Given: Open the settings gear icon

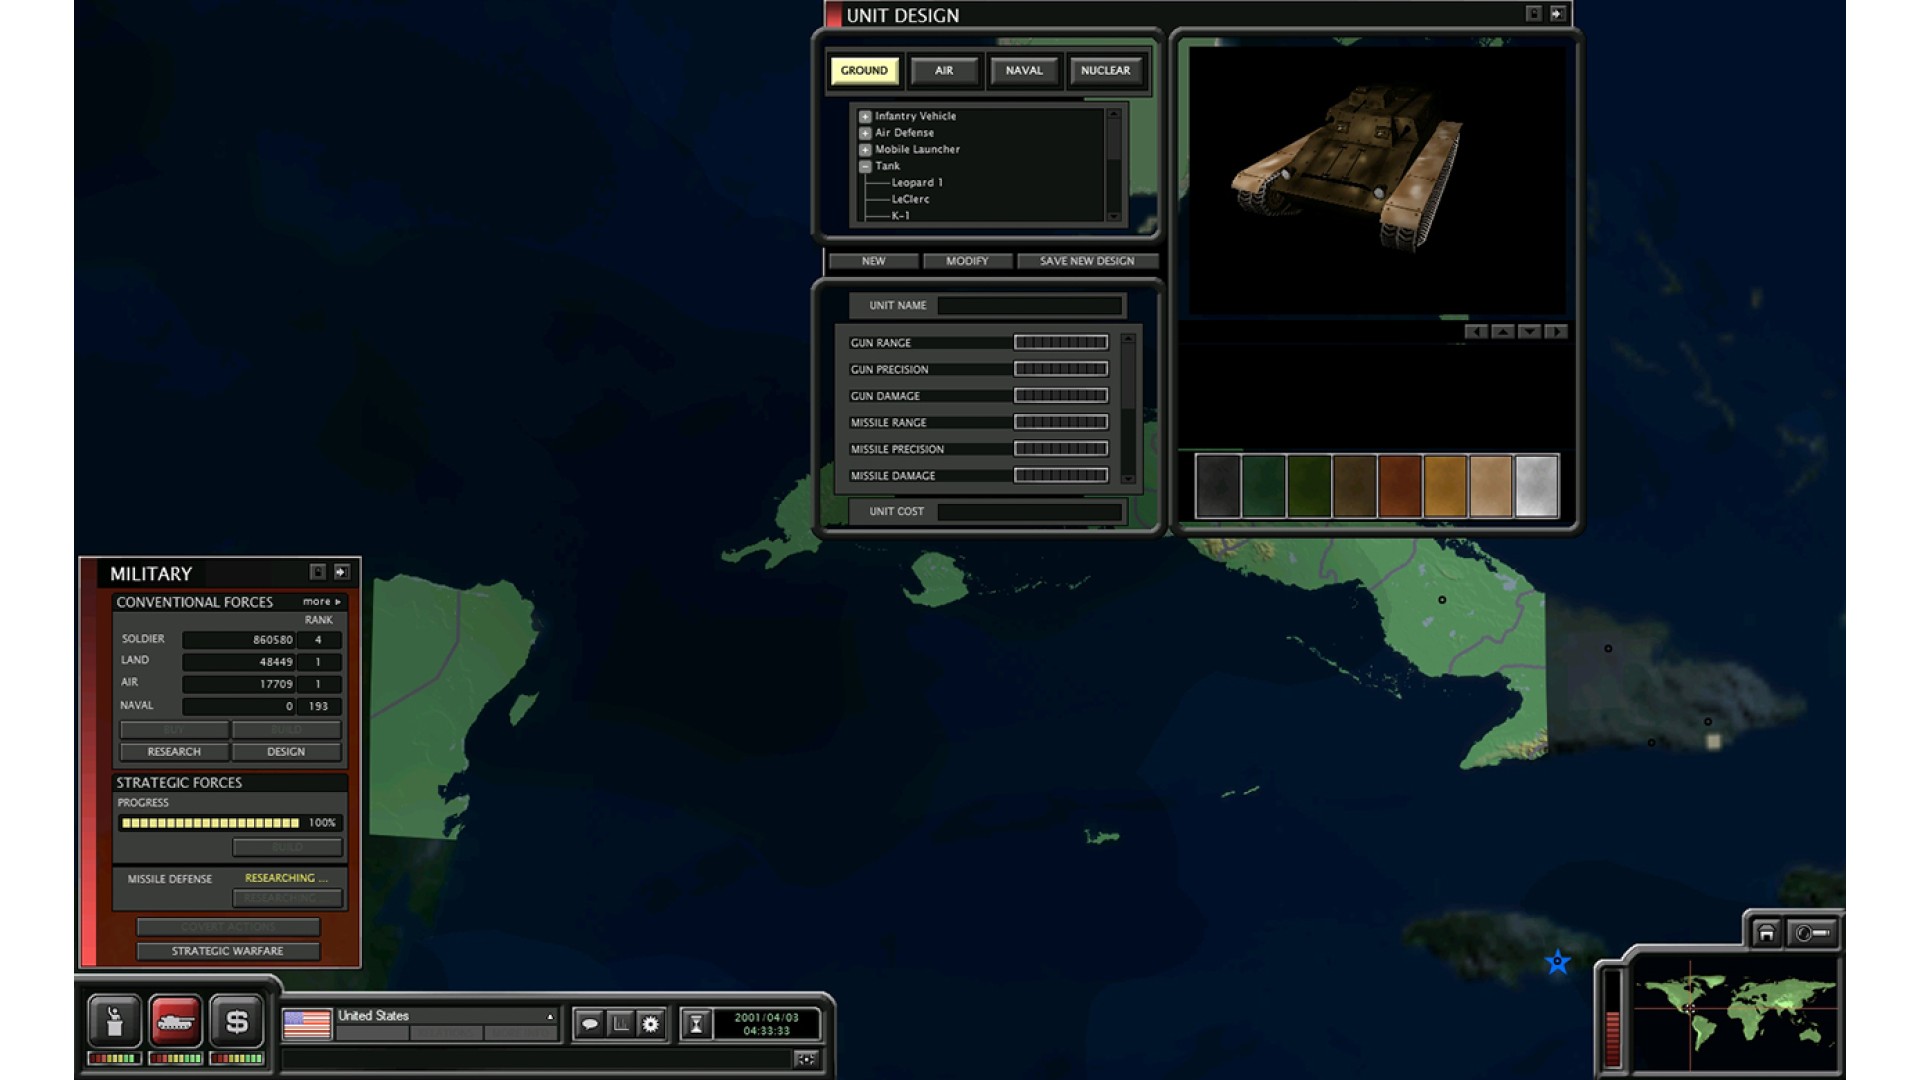Looking at the screenshot, I should [651, 1024].
